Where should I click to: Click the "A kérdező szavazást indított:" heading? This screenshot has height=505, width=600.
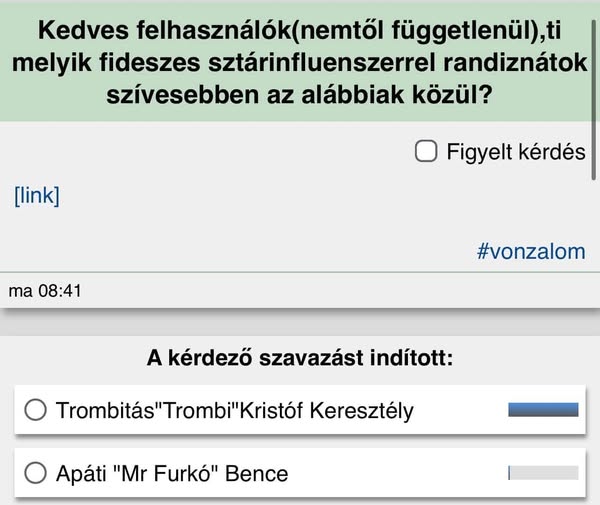tap(299, 358)
